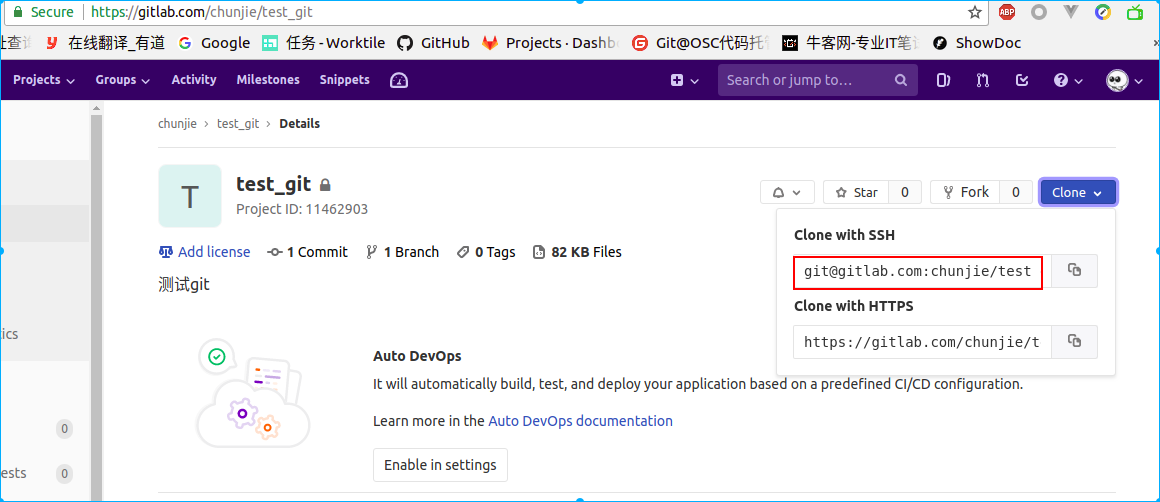This screenshot has width=1160, height=502.
Task: Open the 在线翻译_有道 bookmark
Action: [105, 43]
